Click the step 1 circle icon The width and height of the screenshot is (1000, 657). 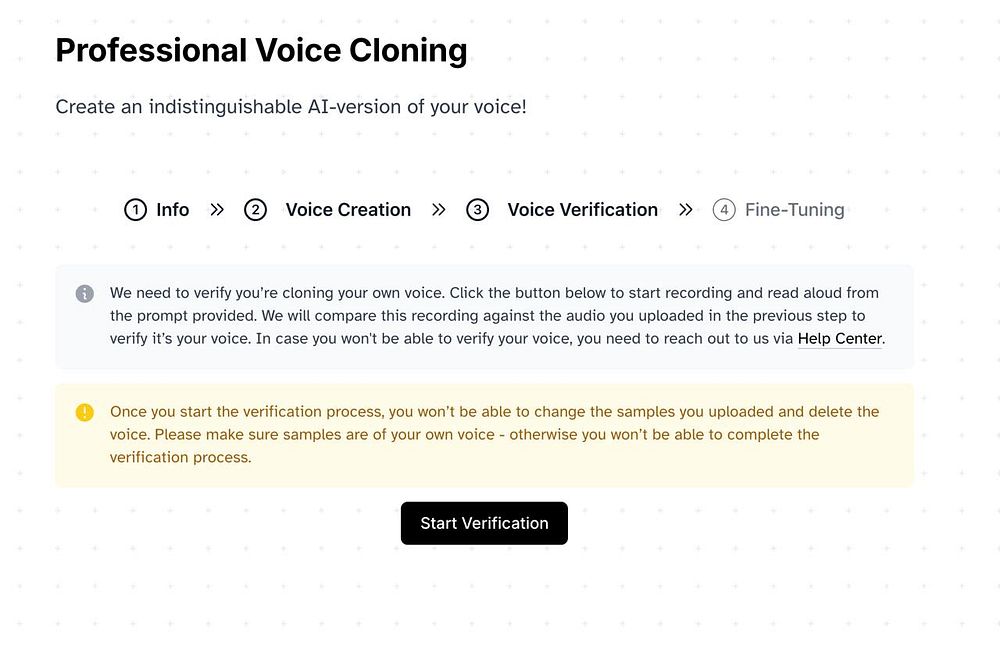click(135, 210)
